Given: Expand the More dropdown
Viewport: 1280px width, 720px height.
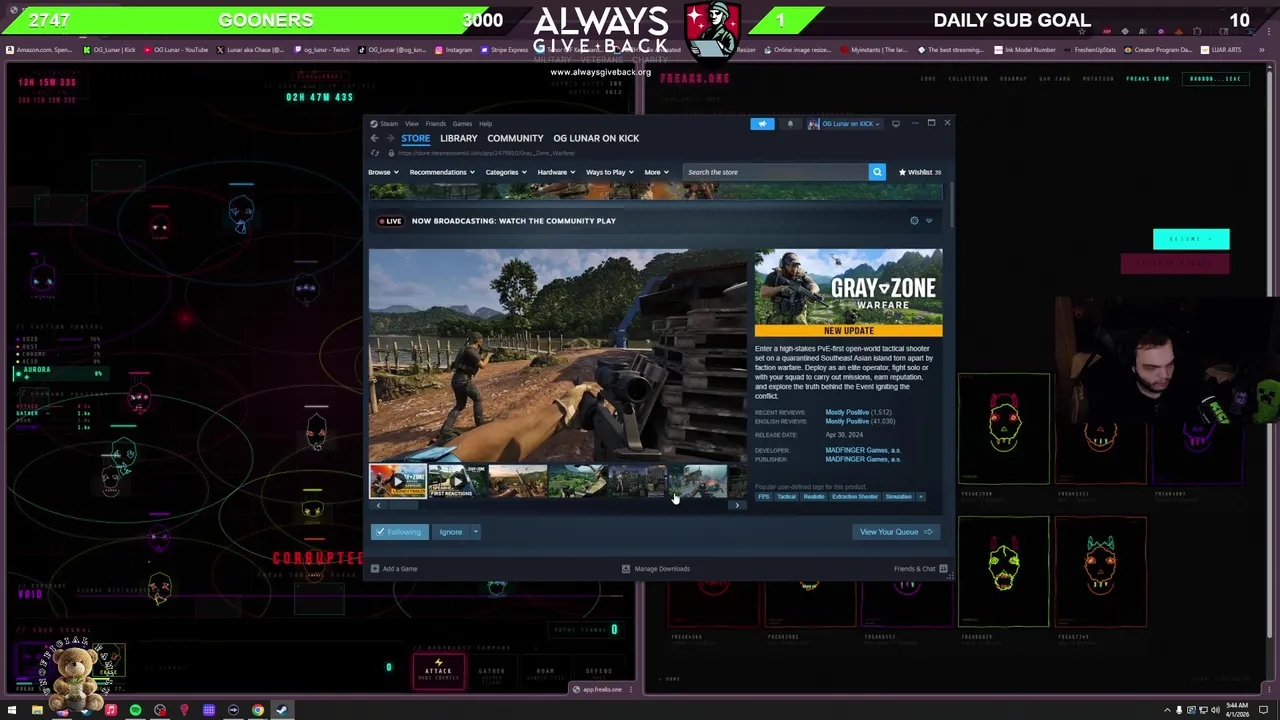Looking at the screenshot, I should click(656, 172).
